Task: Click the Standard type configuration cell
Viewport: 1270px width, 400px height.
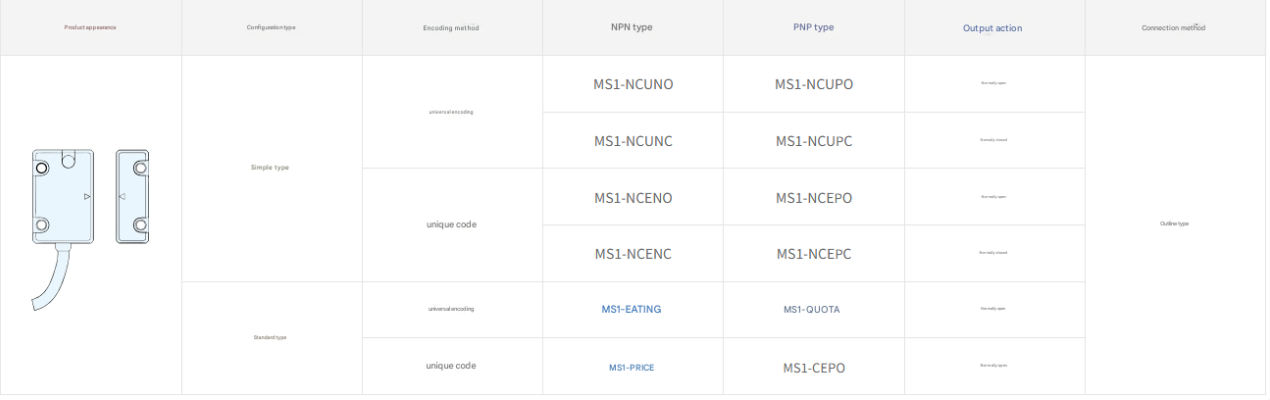Action: [270, 338]
